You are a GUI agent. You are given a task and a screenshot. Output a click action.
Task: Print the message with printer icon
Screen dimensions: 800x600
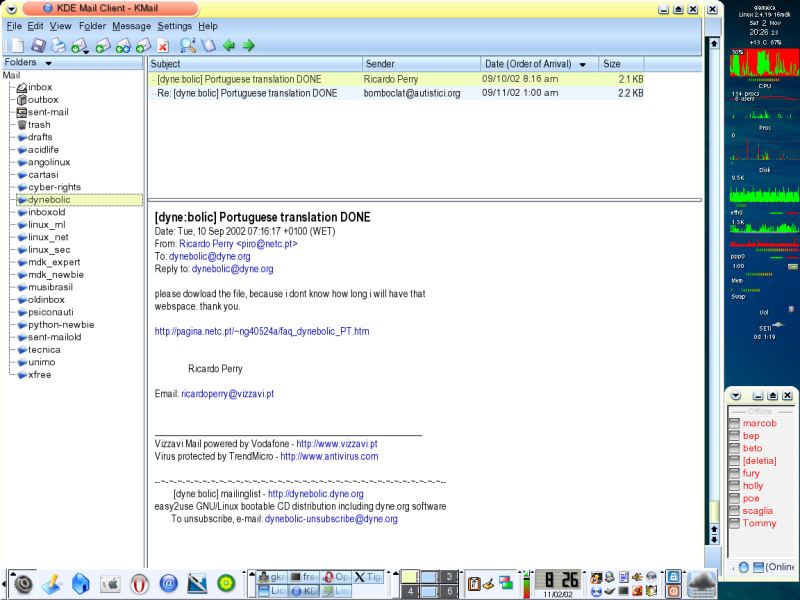[x=59, y=45]
